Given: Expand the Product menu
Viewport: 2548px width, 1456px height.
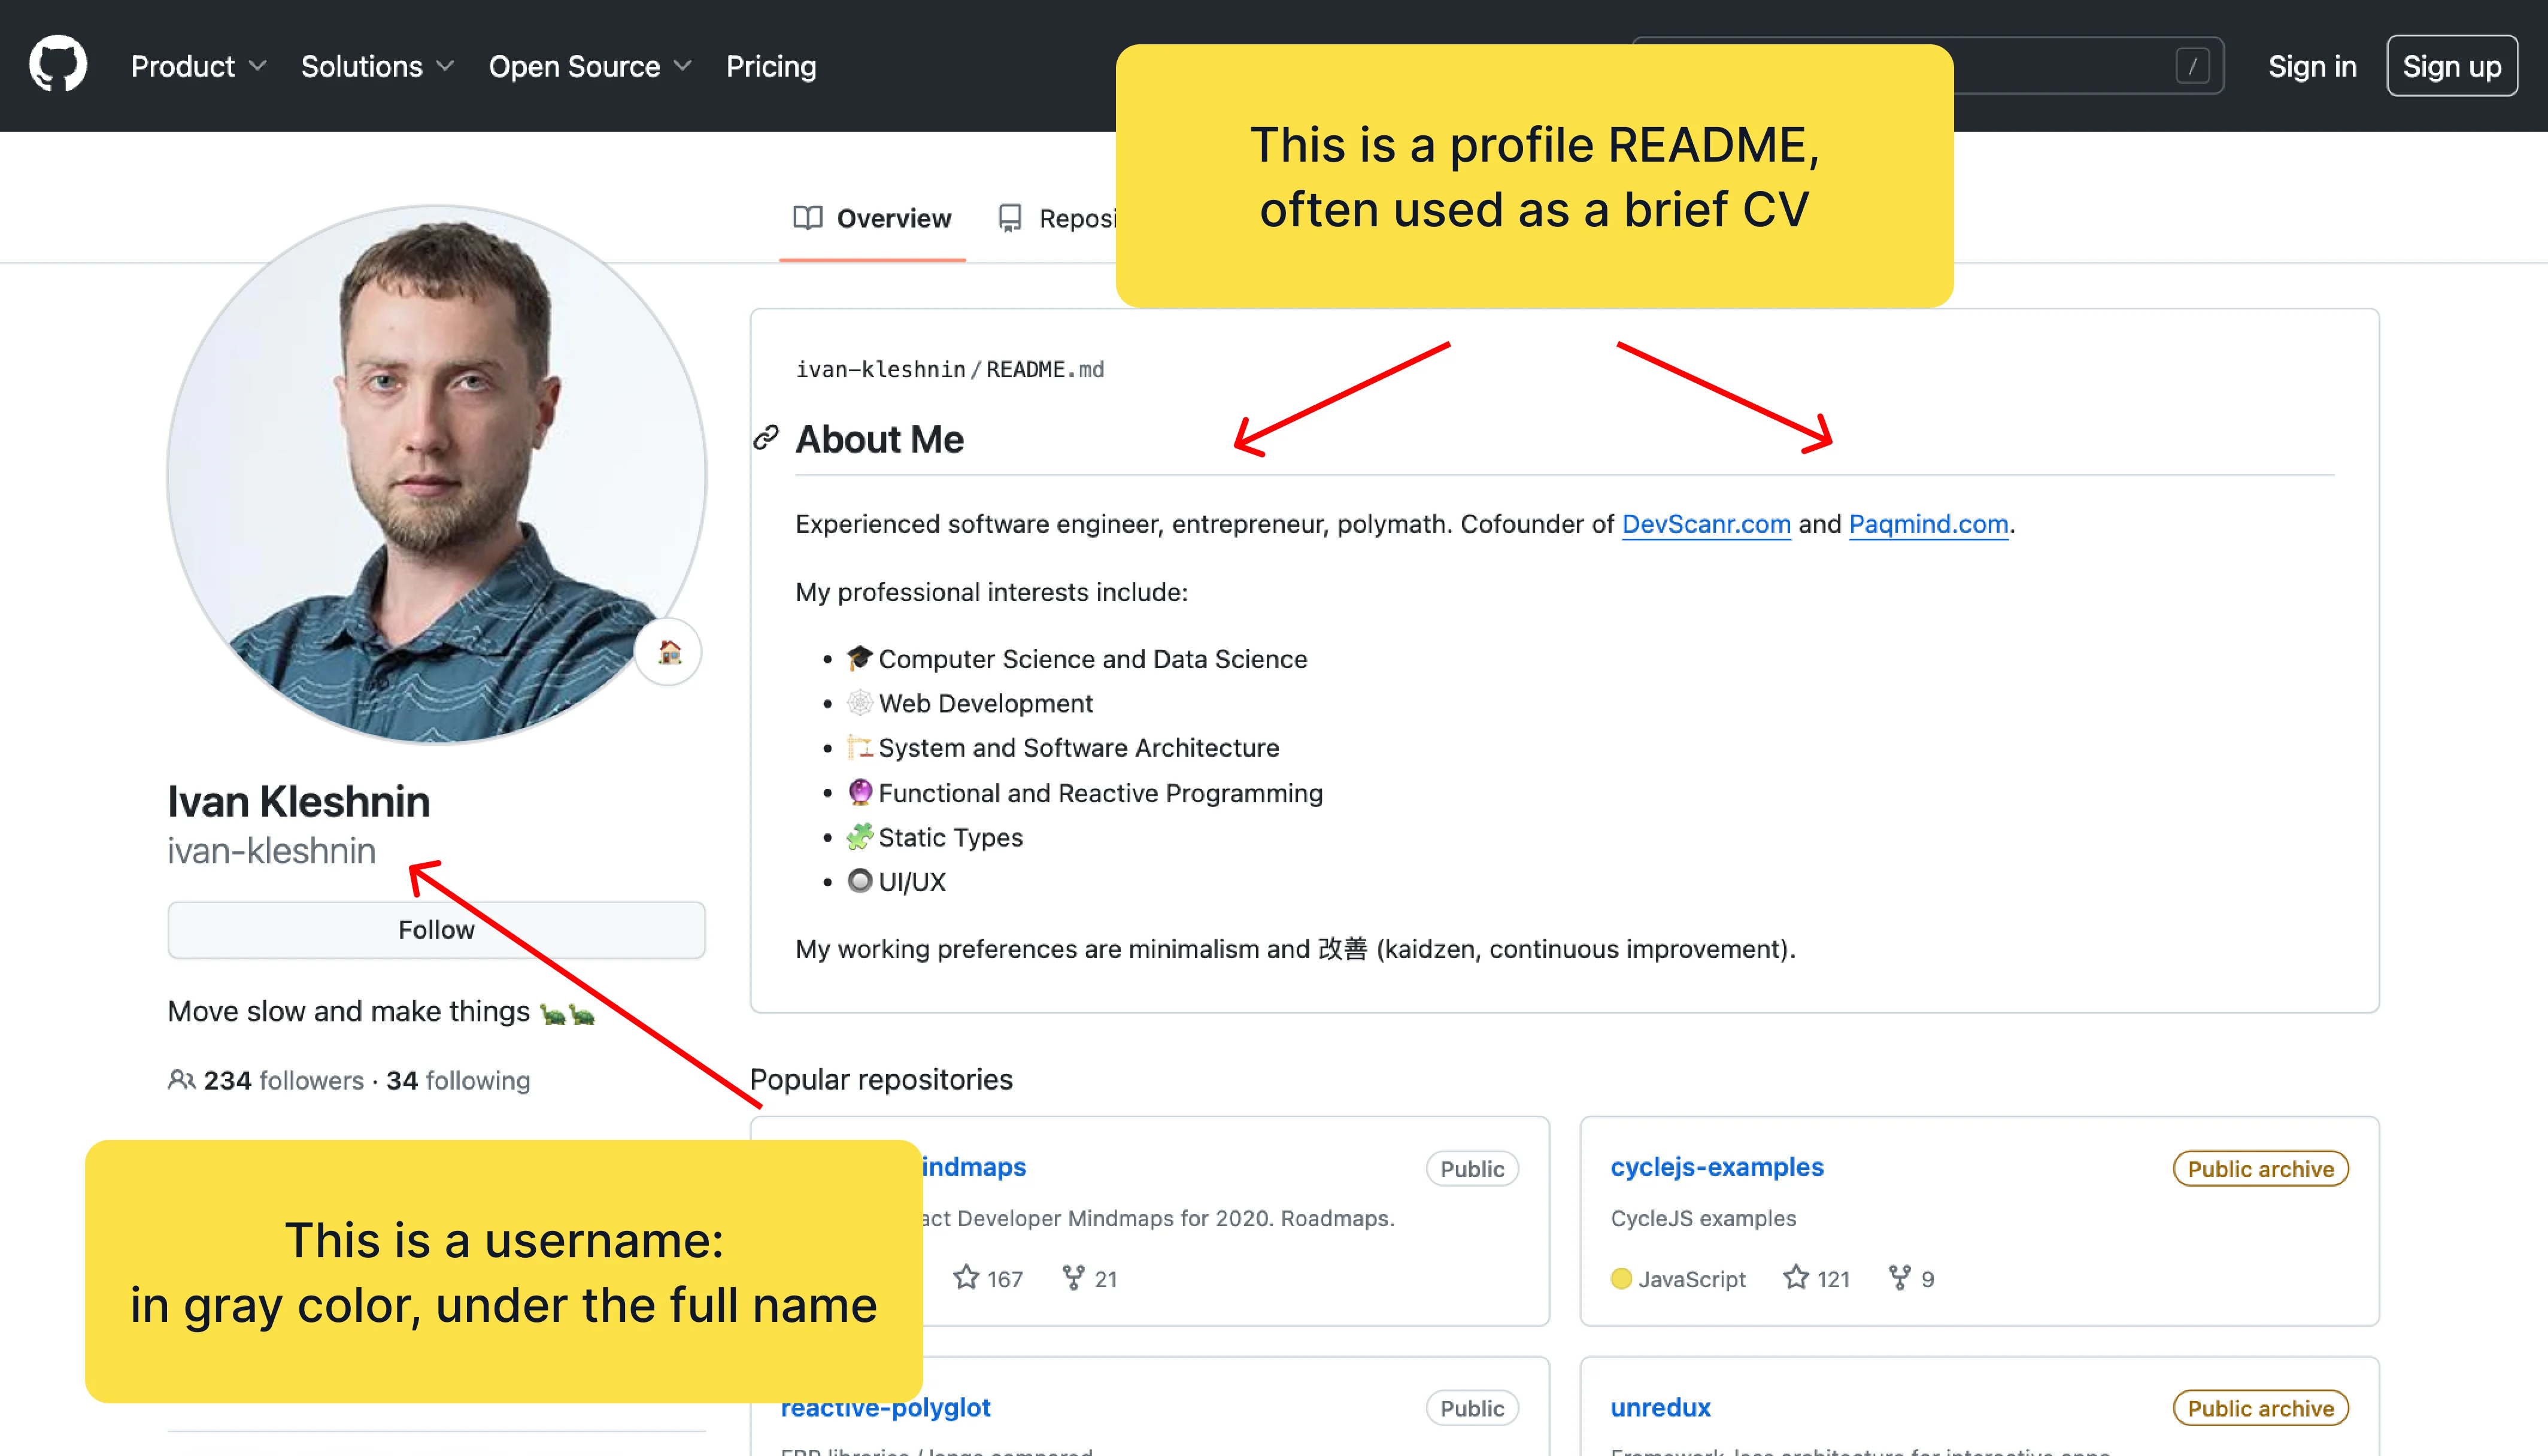Looking at the screenshot, I should click(x=198, y=66).
